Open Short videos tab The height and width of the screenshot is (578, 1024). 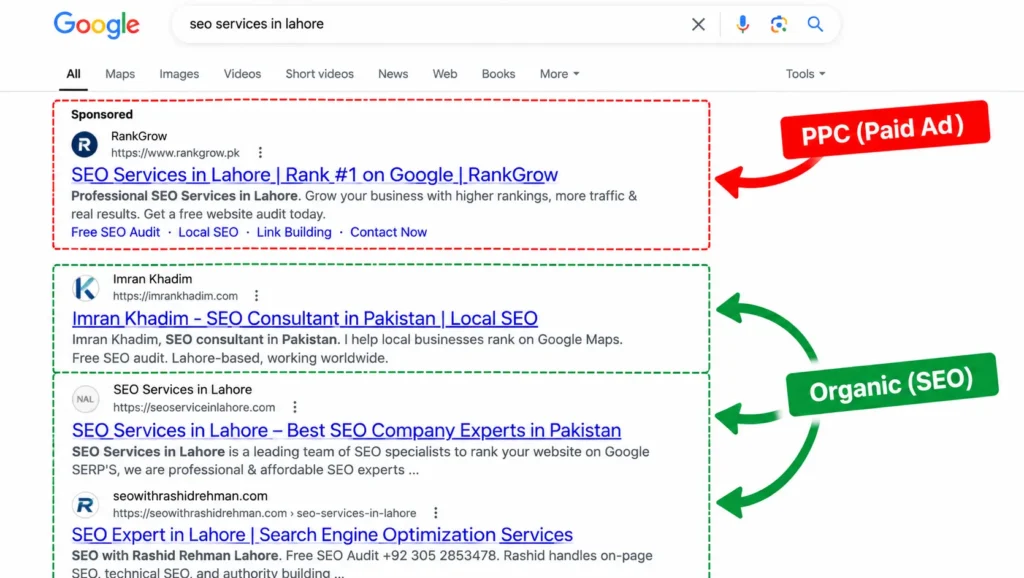pyautogui.click(x=319, y=74)
